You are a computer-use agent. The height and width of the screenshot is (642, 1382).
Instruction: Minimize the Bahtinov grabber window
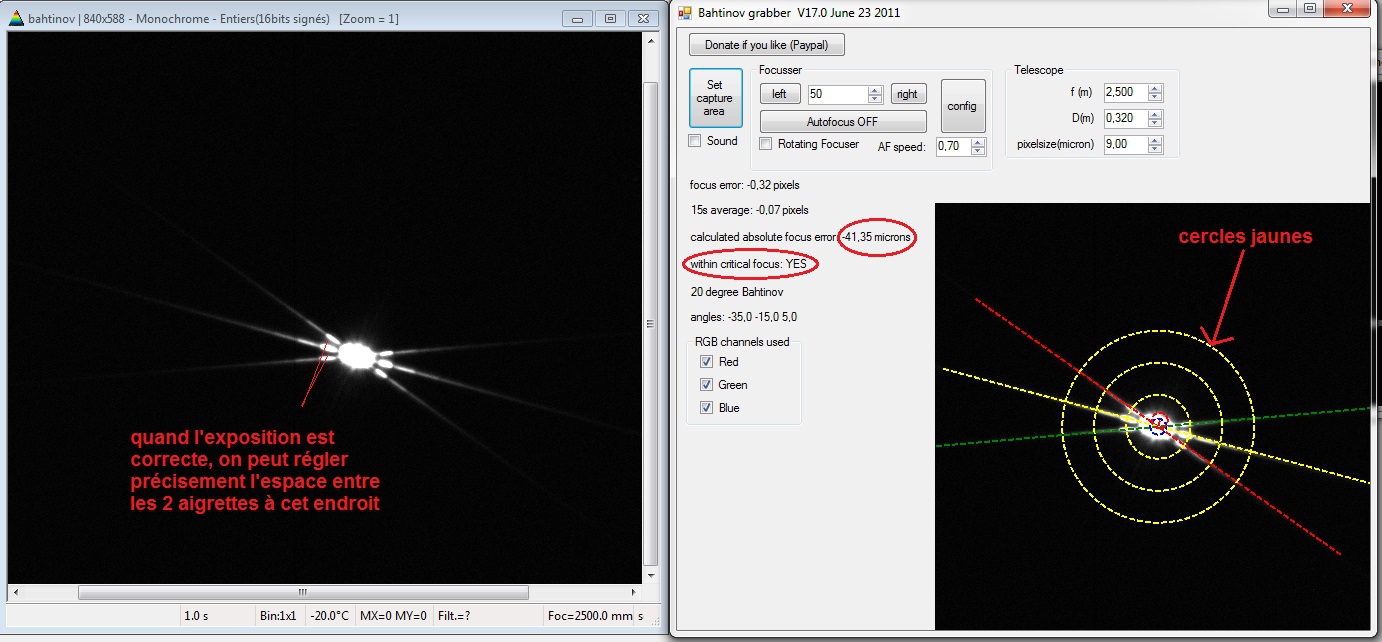1283,8
